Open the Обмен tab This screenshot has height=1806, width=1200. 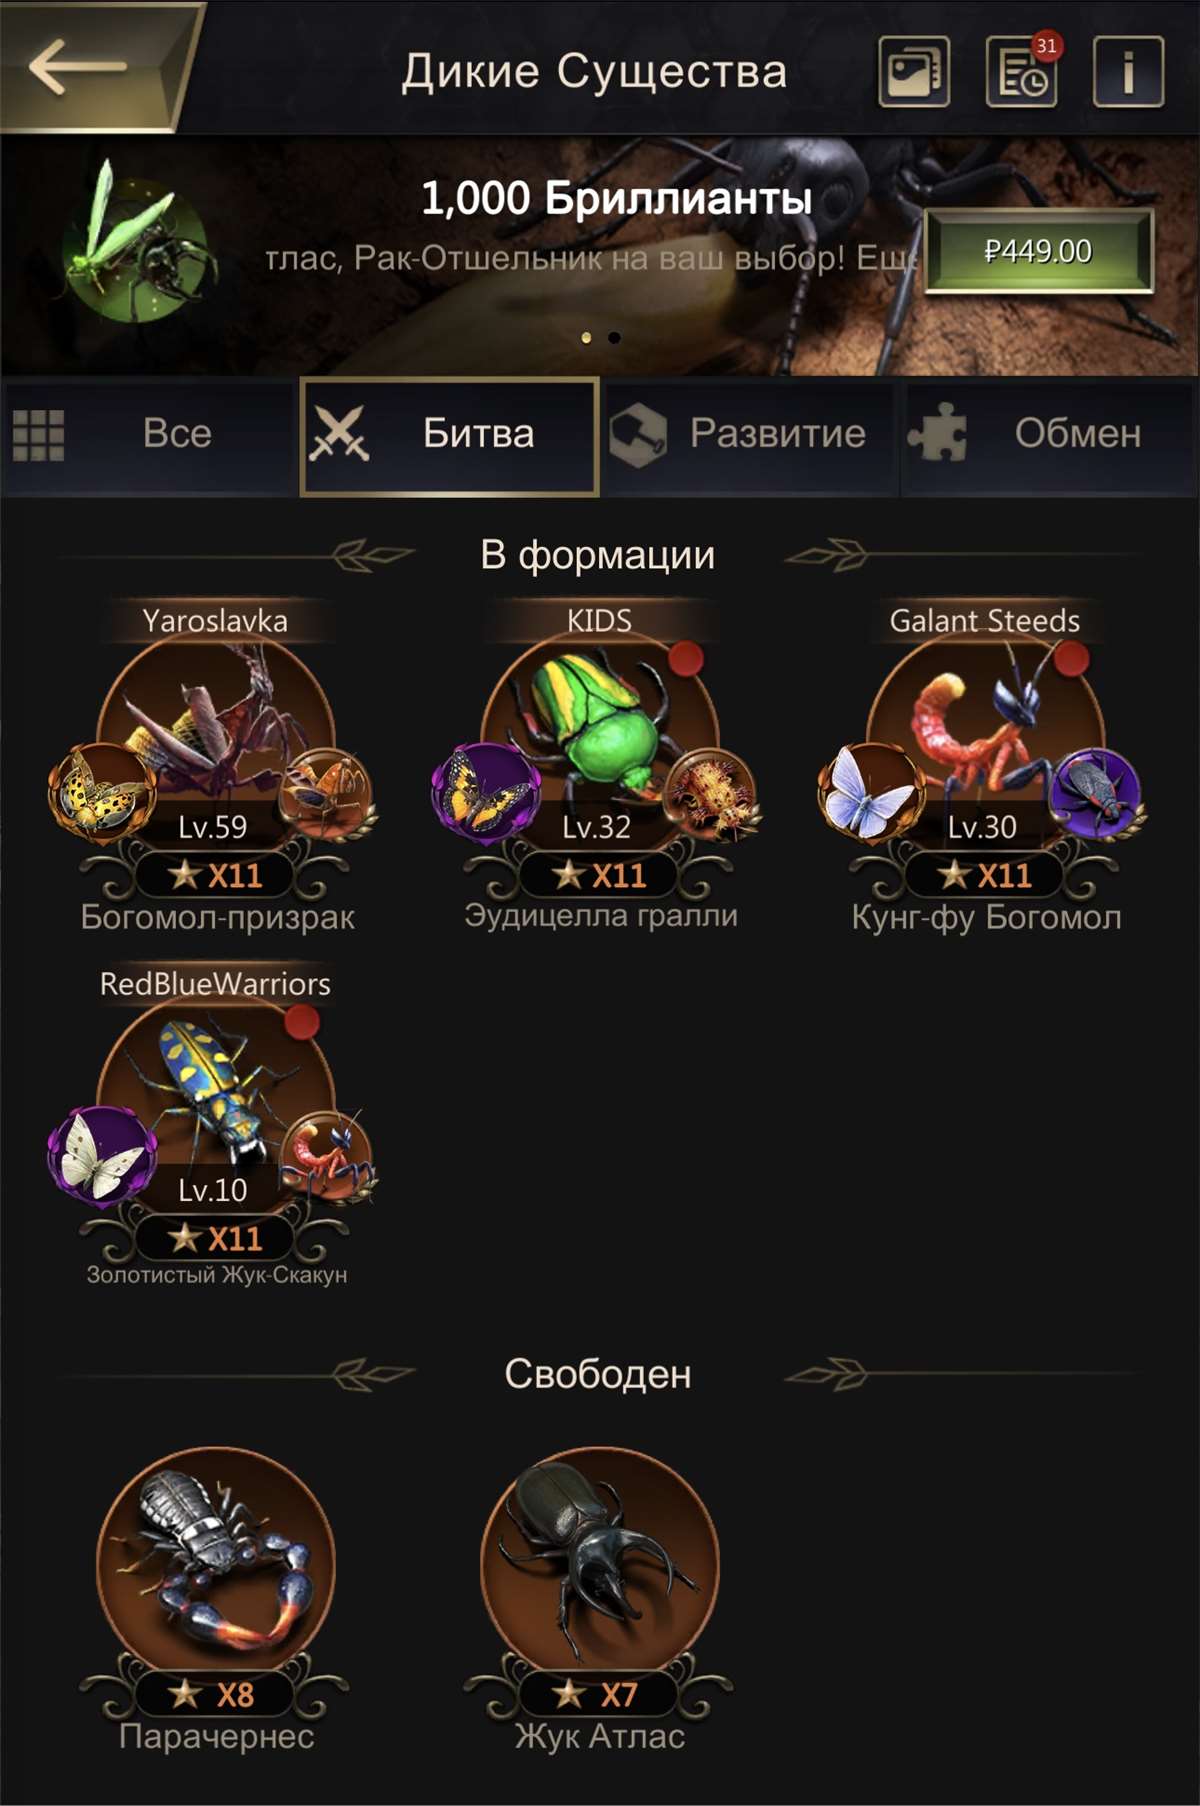pyautogui.click(x=1049, y=435)
